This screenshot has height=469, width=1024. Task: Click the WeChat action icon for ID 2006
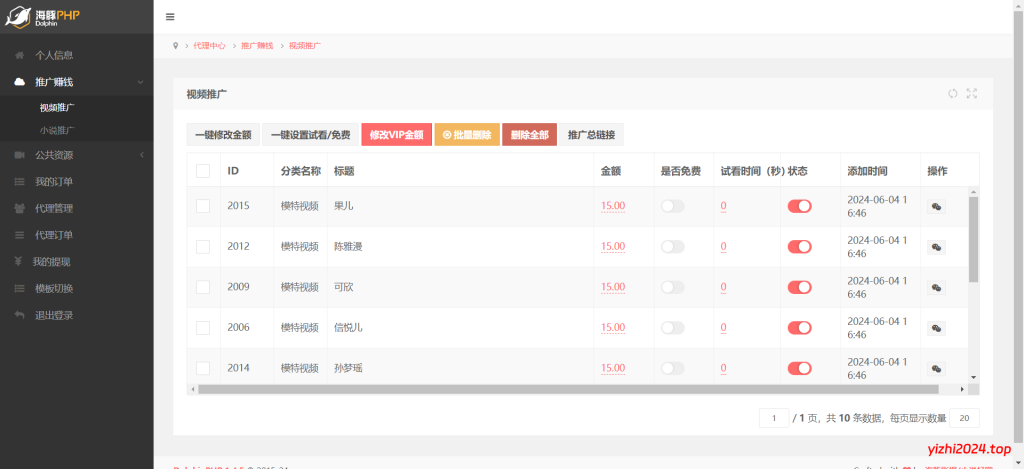[936, 327]
